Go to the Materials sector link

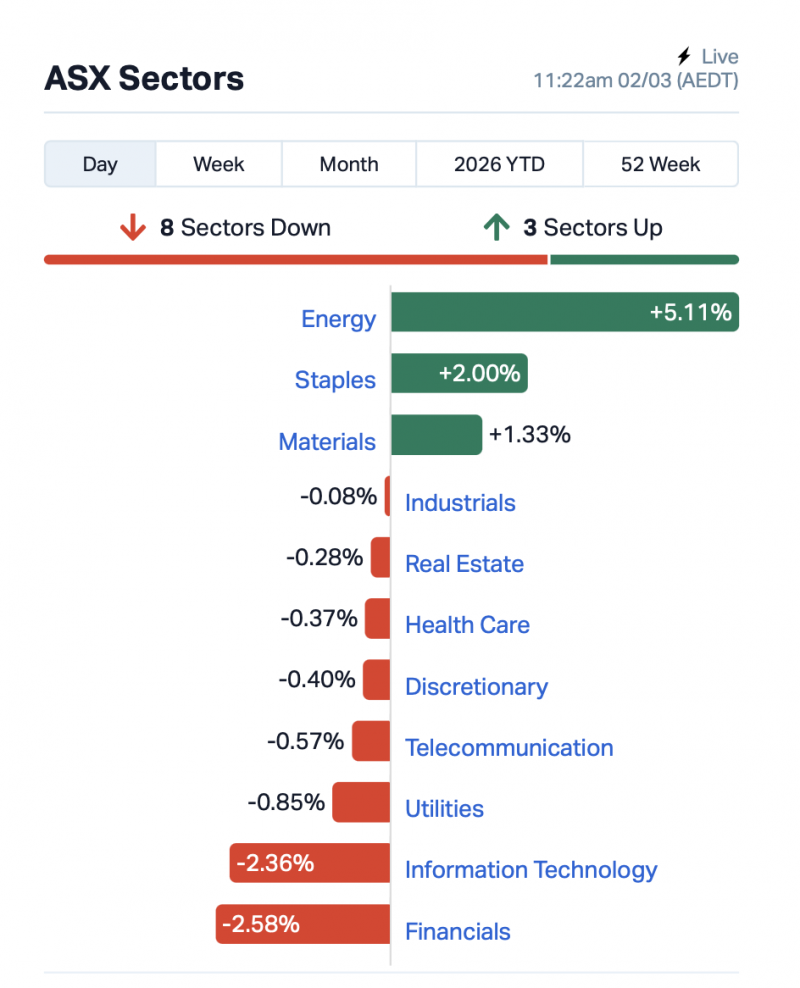pos(327,442)
